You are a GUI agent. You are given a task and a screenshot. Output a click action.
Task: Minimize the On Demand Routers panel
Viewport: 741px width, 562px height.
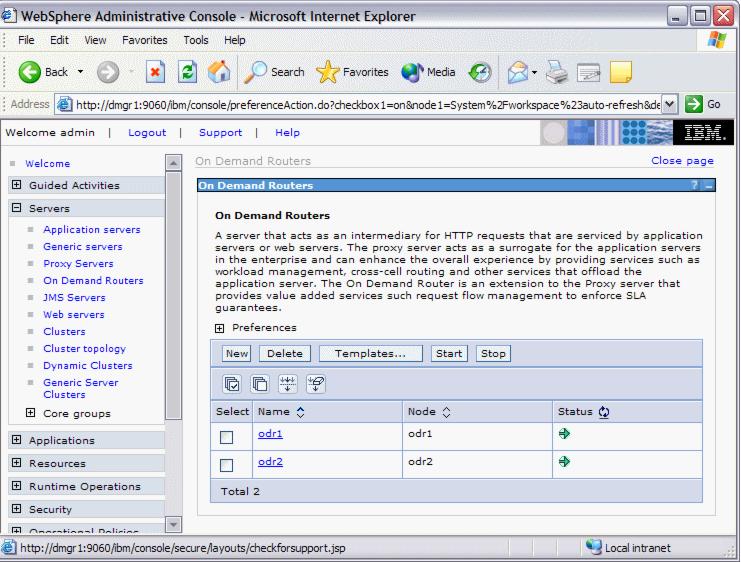click(708, 186)
